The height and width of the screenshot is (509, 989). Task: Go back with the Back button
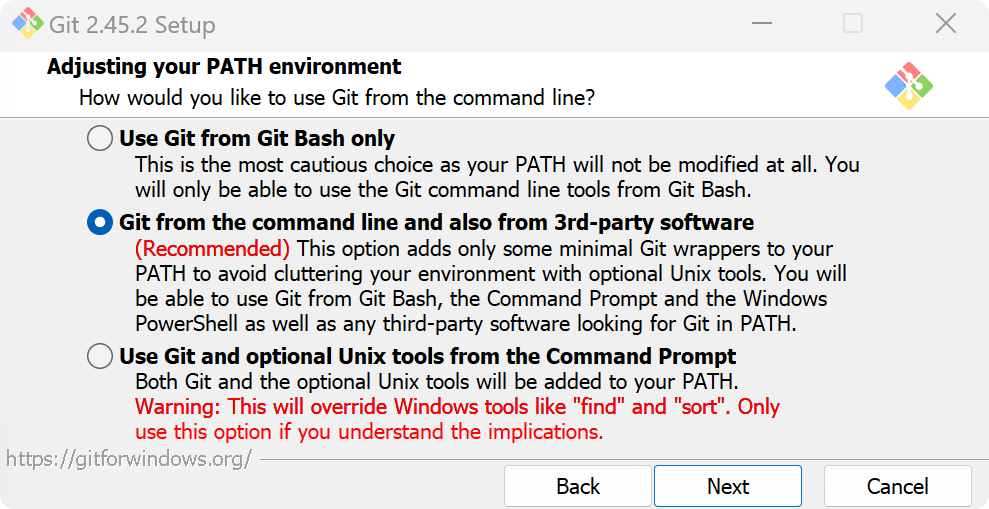coord(577,486)
